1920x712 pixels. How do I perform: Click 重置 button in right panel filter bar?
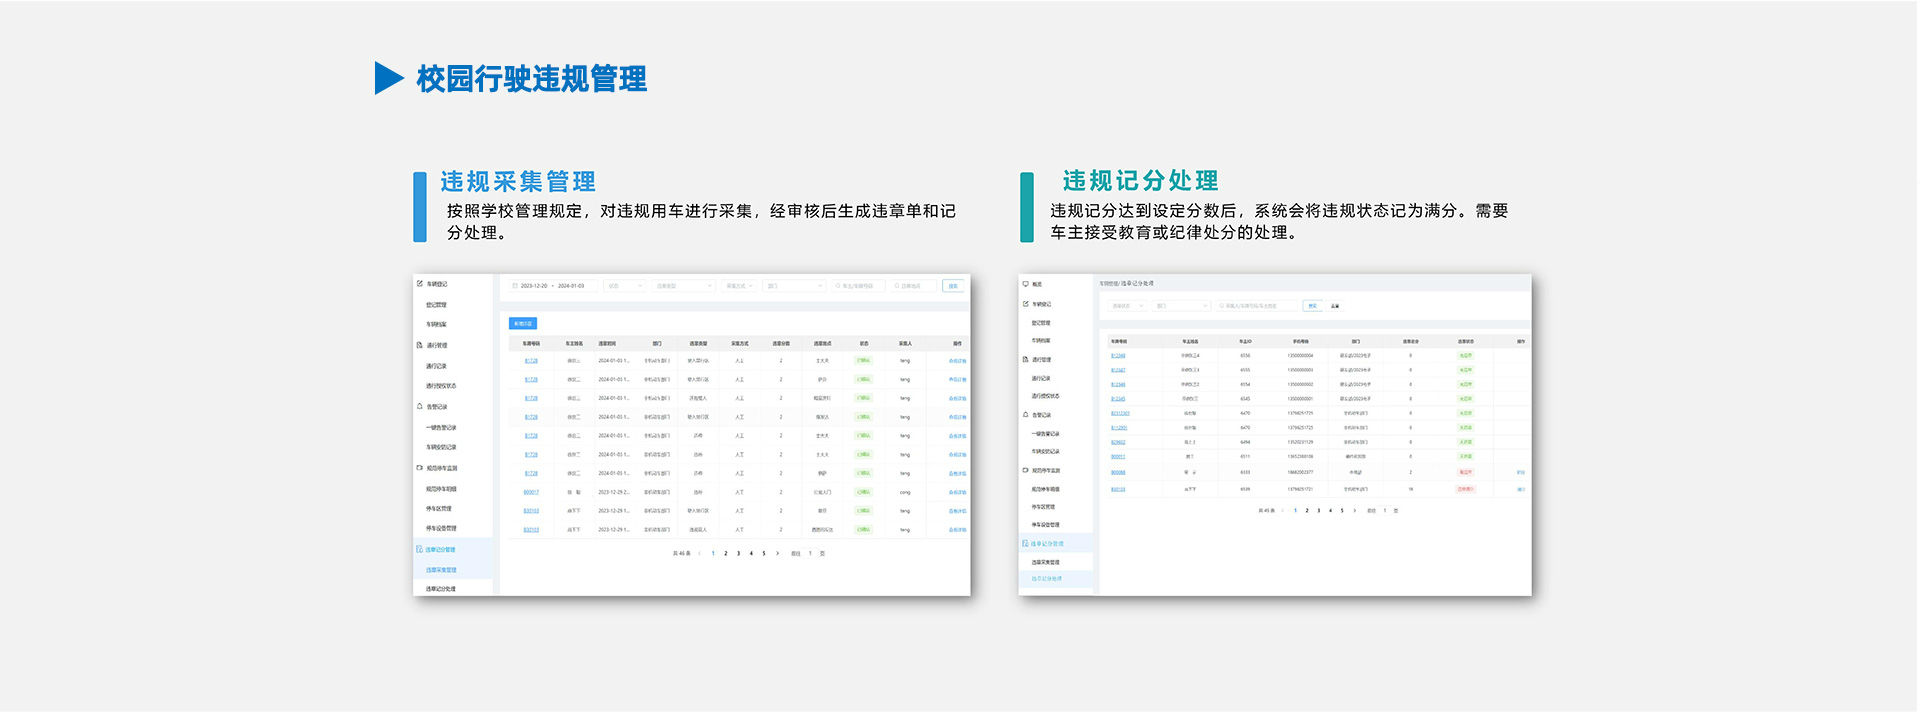[1335, 306]
